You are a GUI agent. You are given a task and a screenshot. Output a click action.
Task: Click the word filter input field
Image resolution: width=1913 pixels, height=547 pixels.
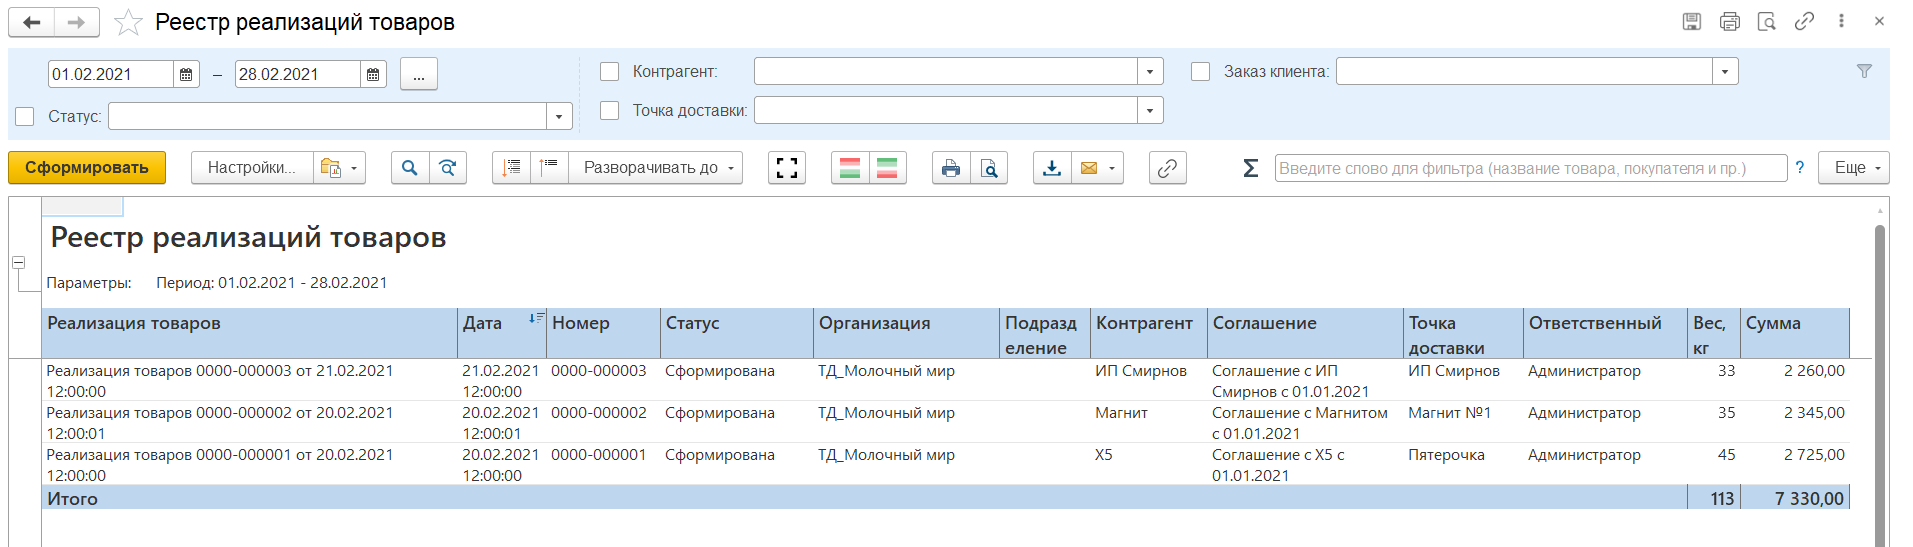tap(1529, 168)
